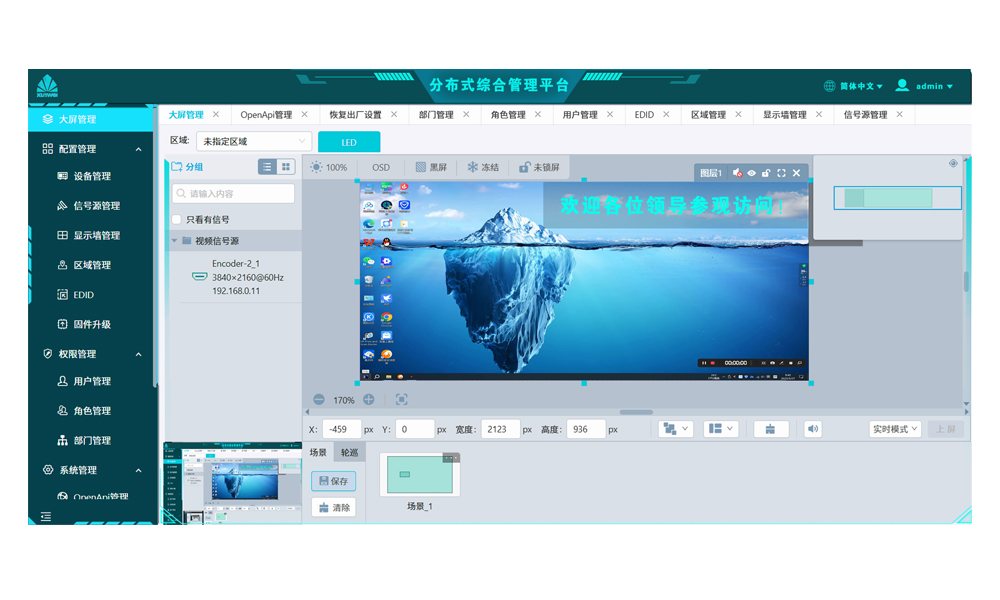Screen dimensions: 1000x600
Task: Open the 未指定区域 region dropdown
Action: (x=254, y=142)
